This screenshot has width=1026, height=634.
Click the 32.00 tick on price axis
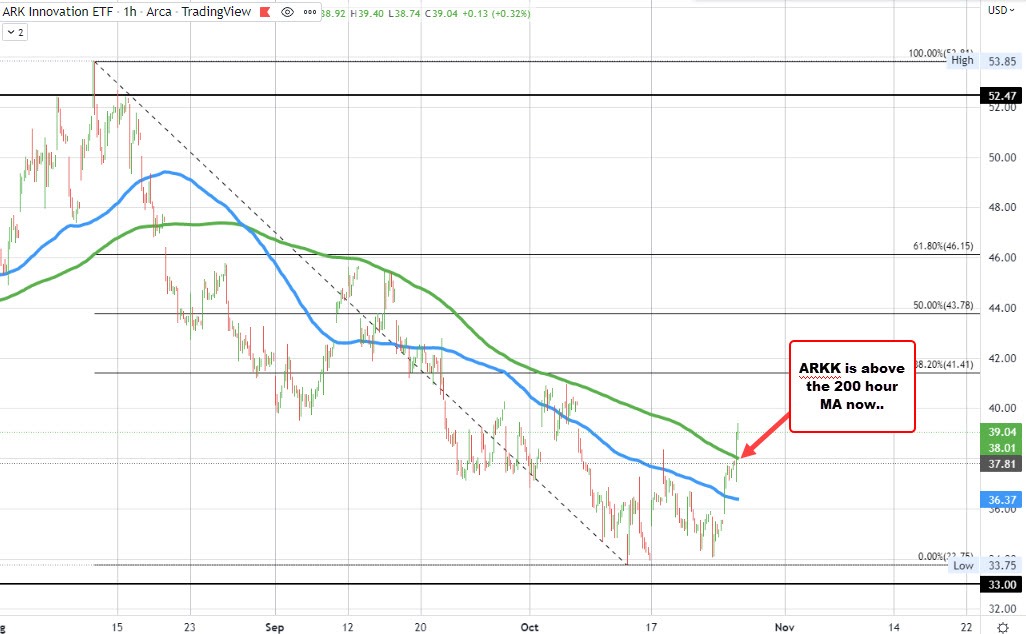(x=1002, y=608)
